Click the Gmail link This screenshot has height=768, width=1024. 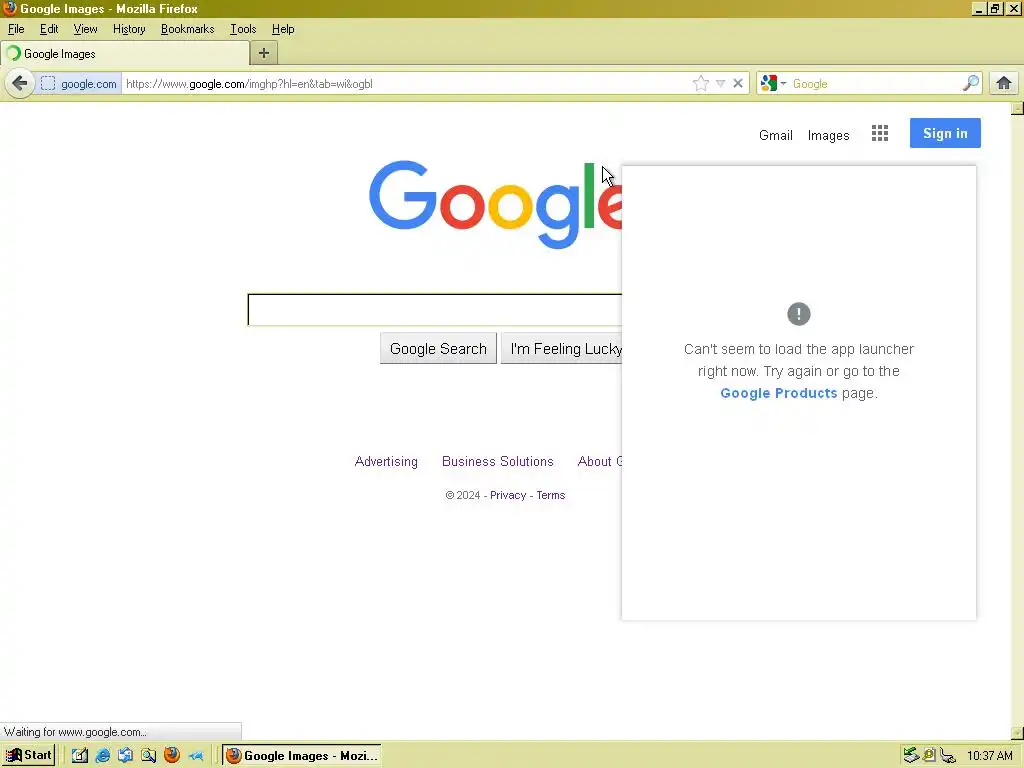pos(776,135)
